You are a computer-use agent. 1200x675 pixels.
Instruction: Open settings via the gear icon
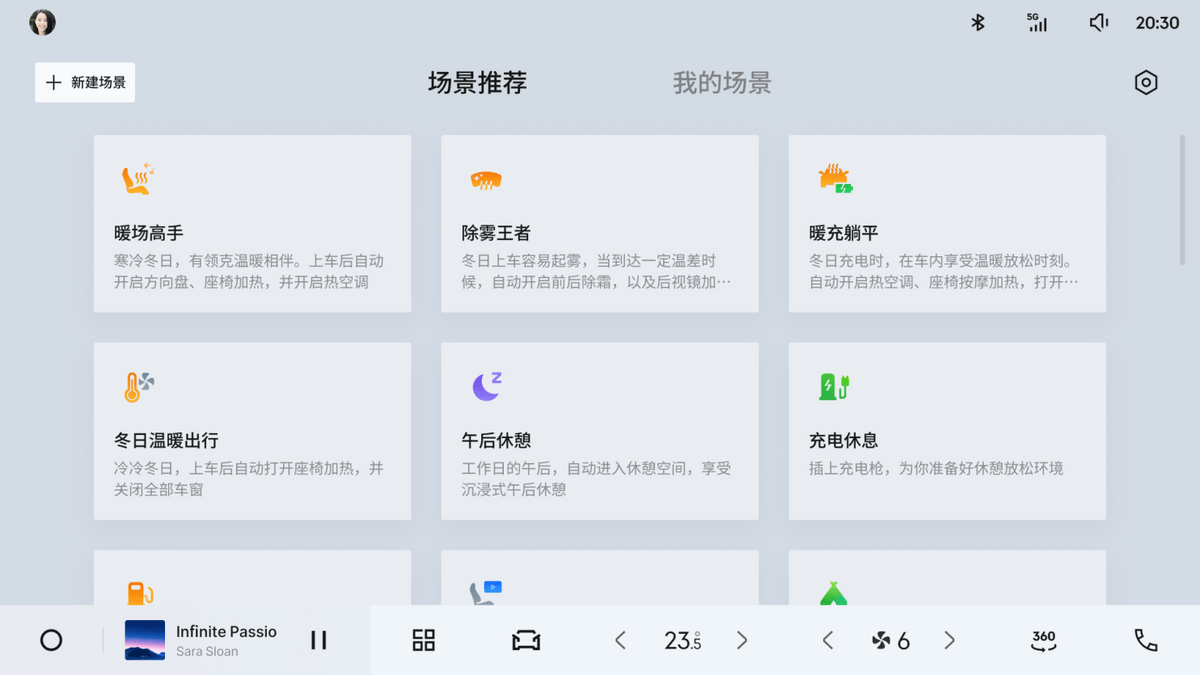1146,82
